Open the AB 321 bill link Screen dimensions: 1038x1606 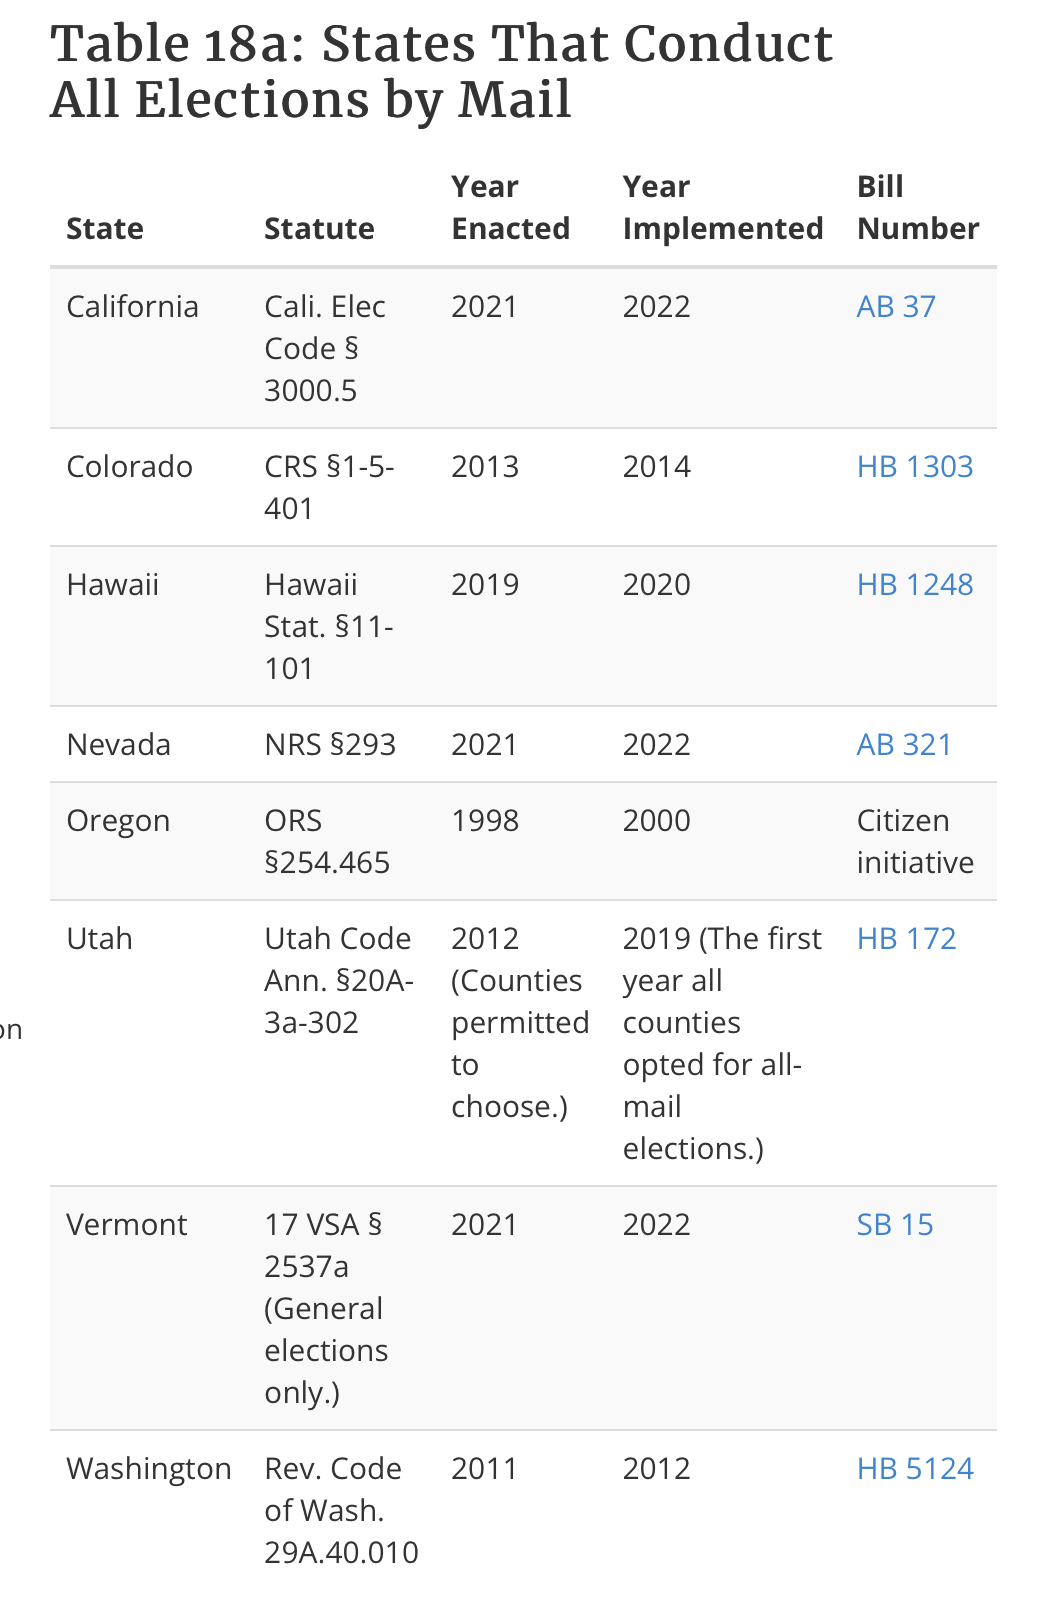(904, 744)
